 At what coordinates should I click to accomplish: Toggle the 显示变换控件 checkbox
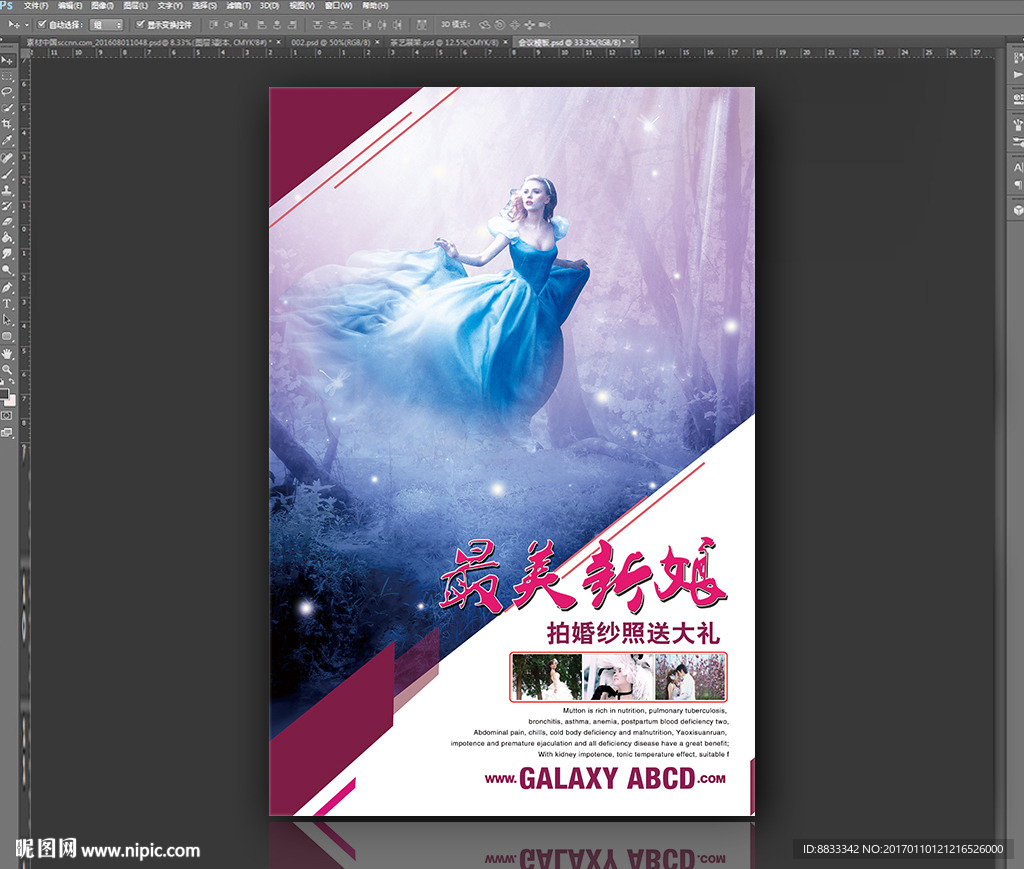point(140,24)
